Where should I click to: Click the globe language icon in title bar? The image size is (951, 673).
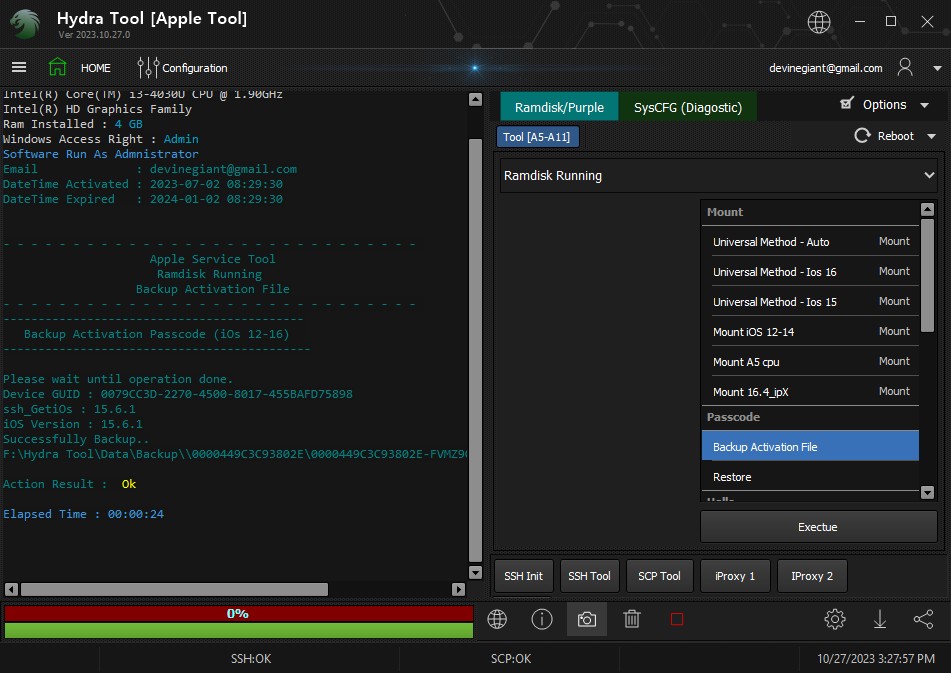click(819, 22)
